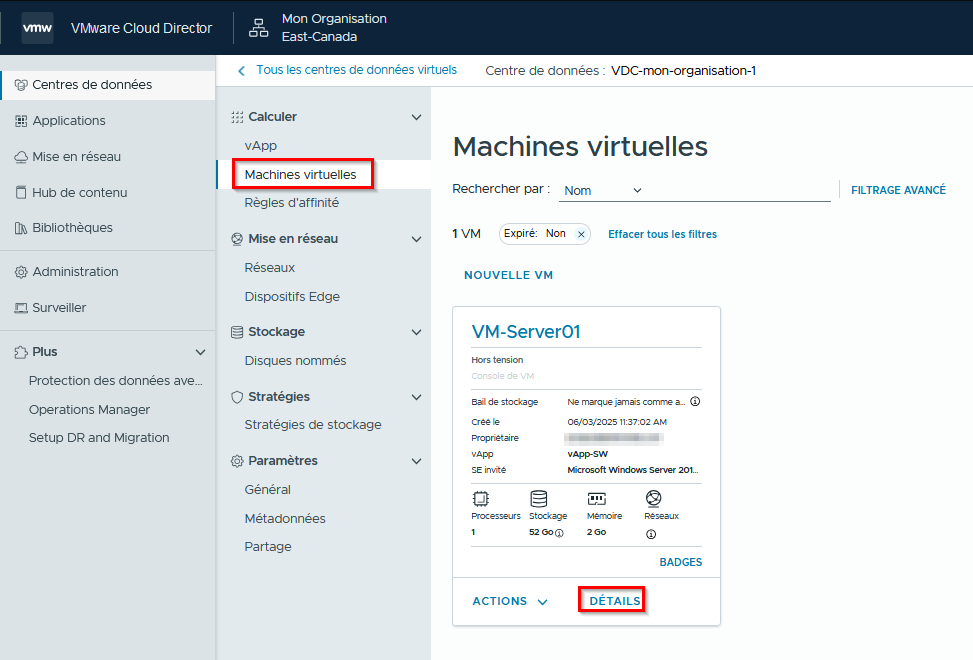
Task: Click the Stockage disk icon on VM card
Action: point(539,499)
